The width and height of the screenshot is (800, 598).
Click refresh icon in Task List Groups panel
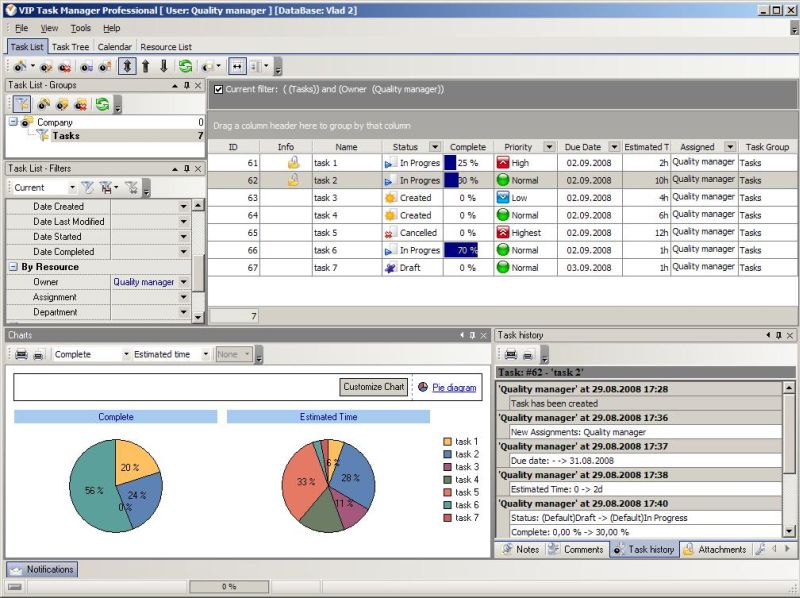click(102, 104)
